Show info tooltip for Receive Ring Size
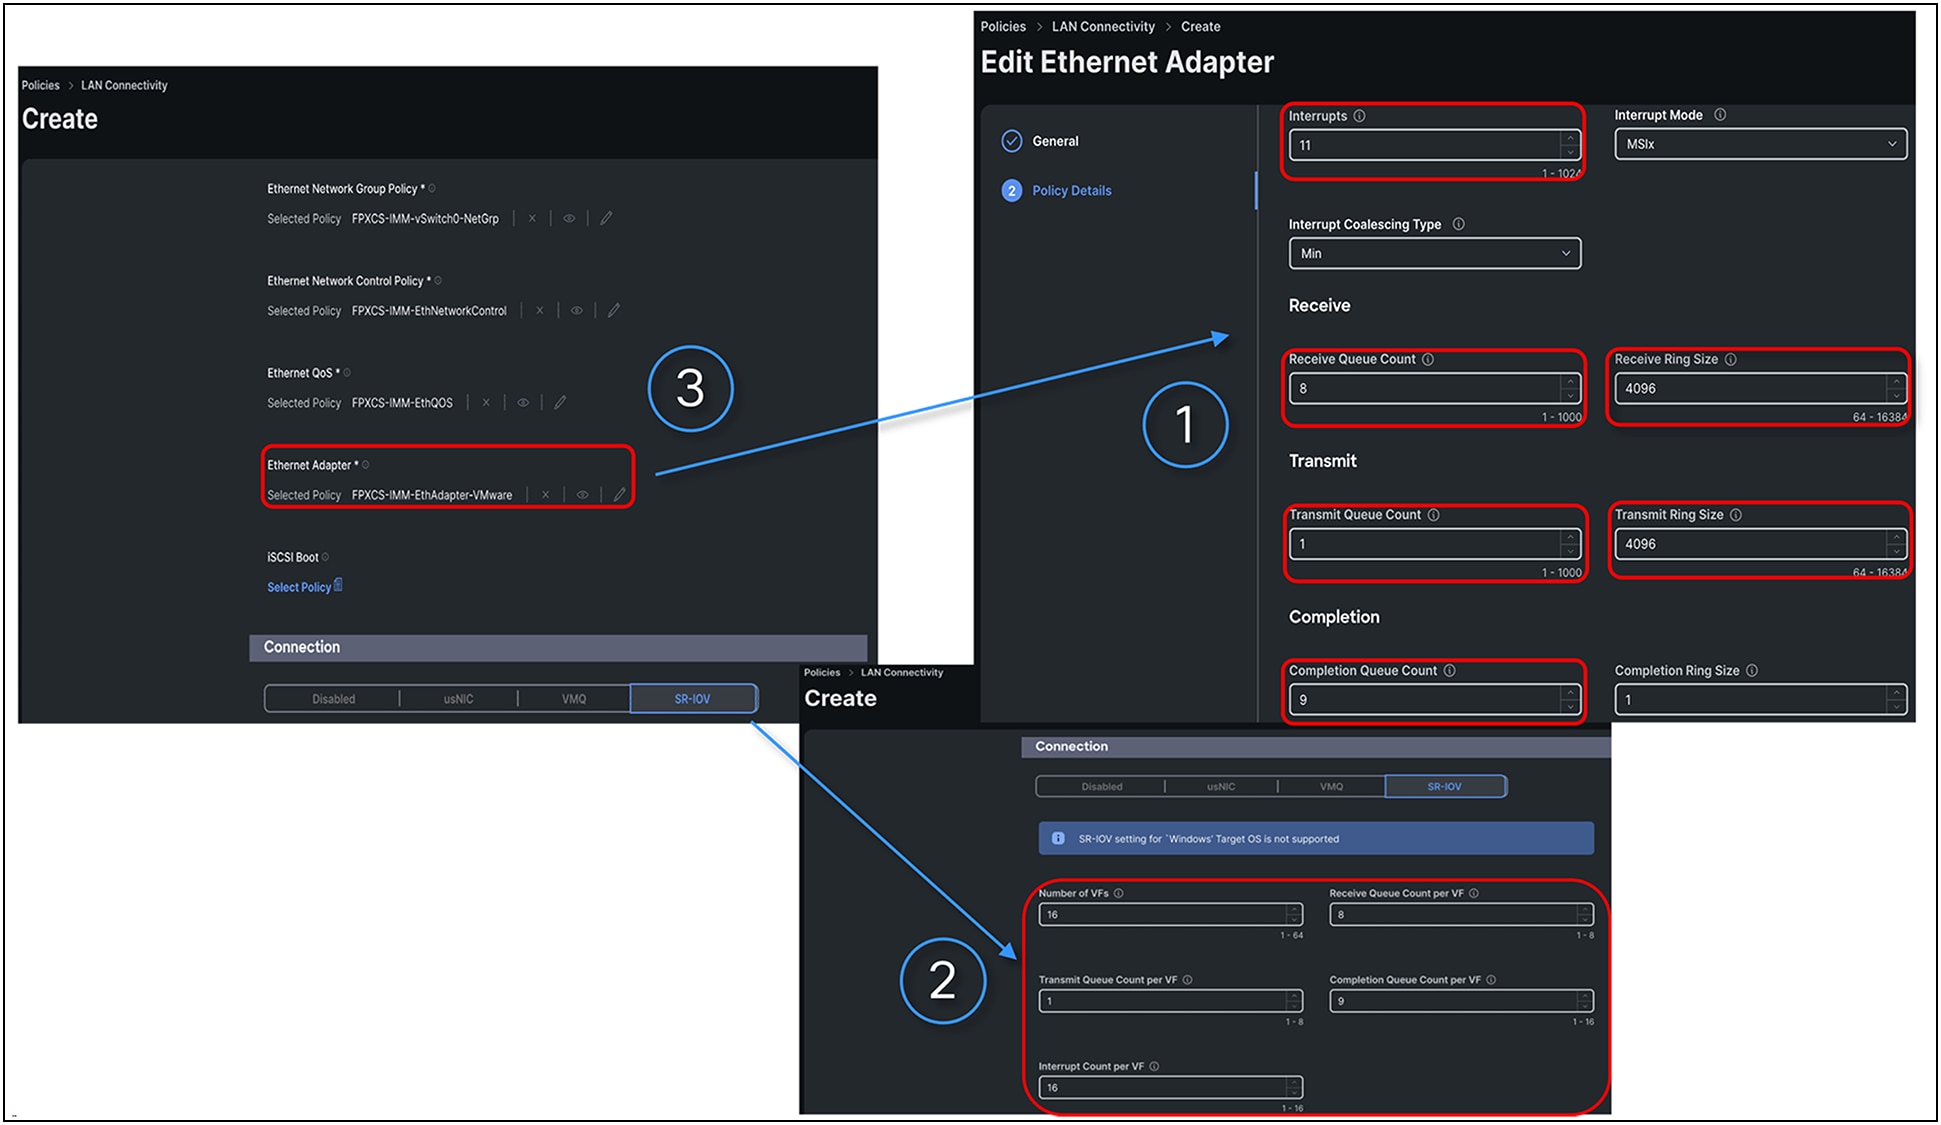The image size is (1941, 1125). point(1731,359)
